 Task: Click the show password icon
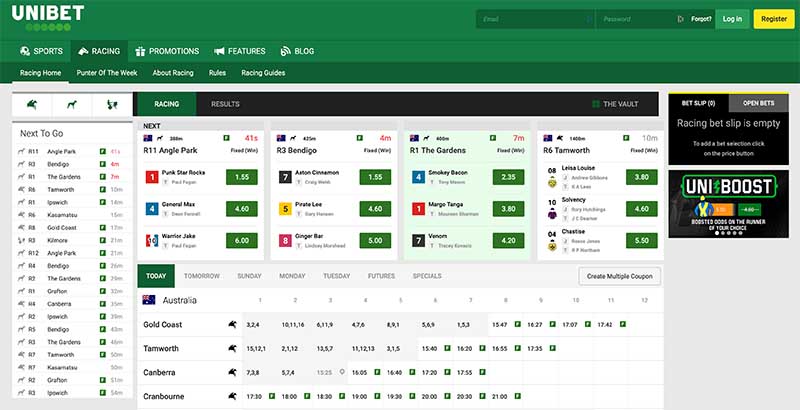pyautogui.click(x=680, y=19)
